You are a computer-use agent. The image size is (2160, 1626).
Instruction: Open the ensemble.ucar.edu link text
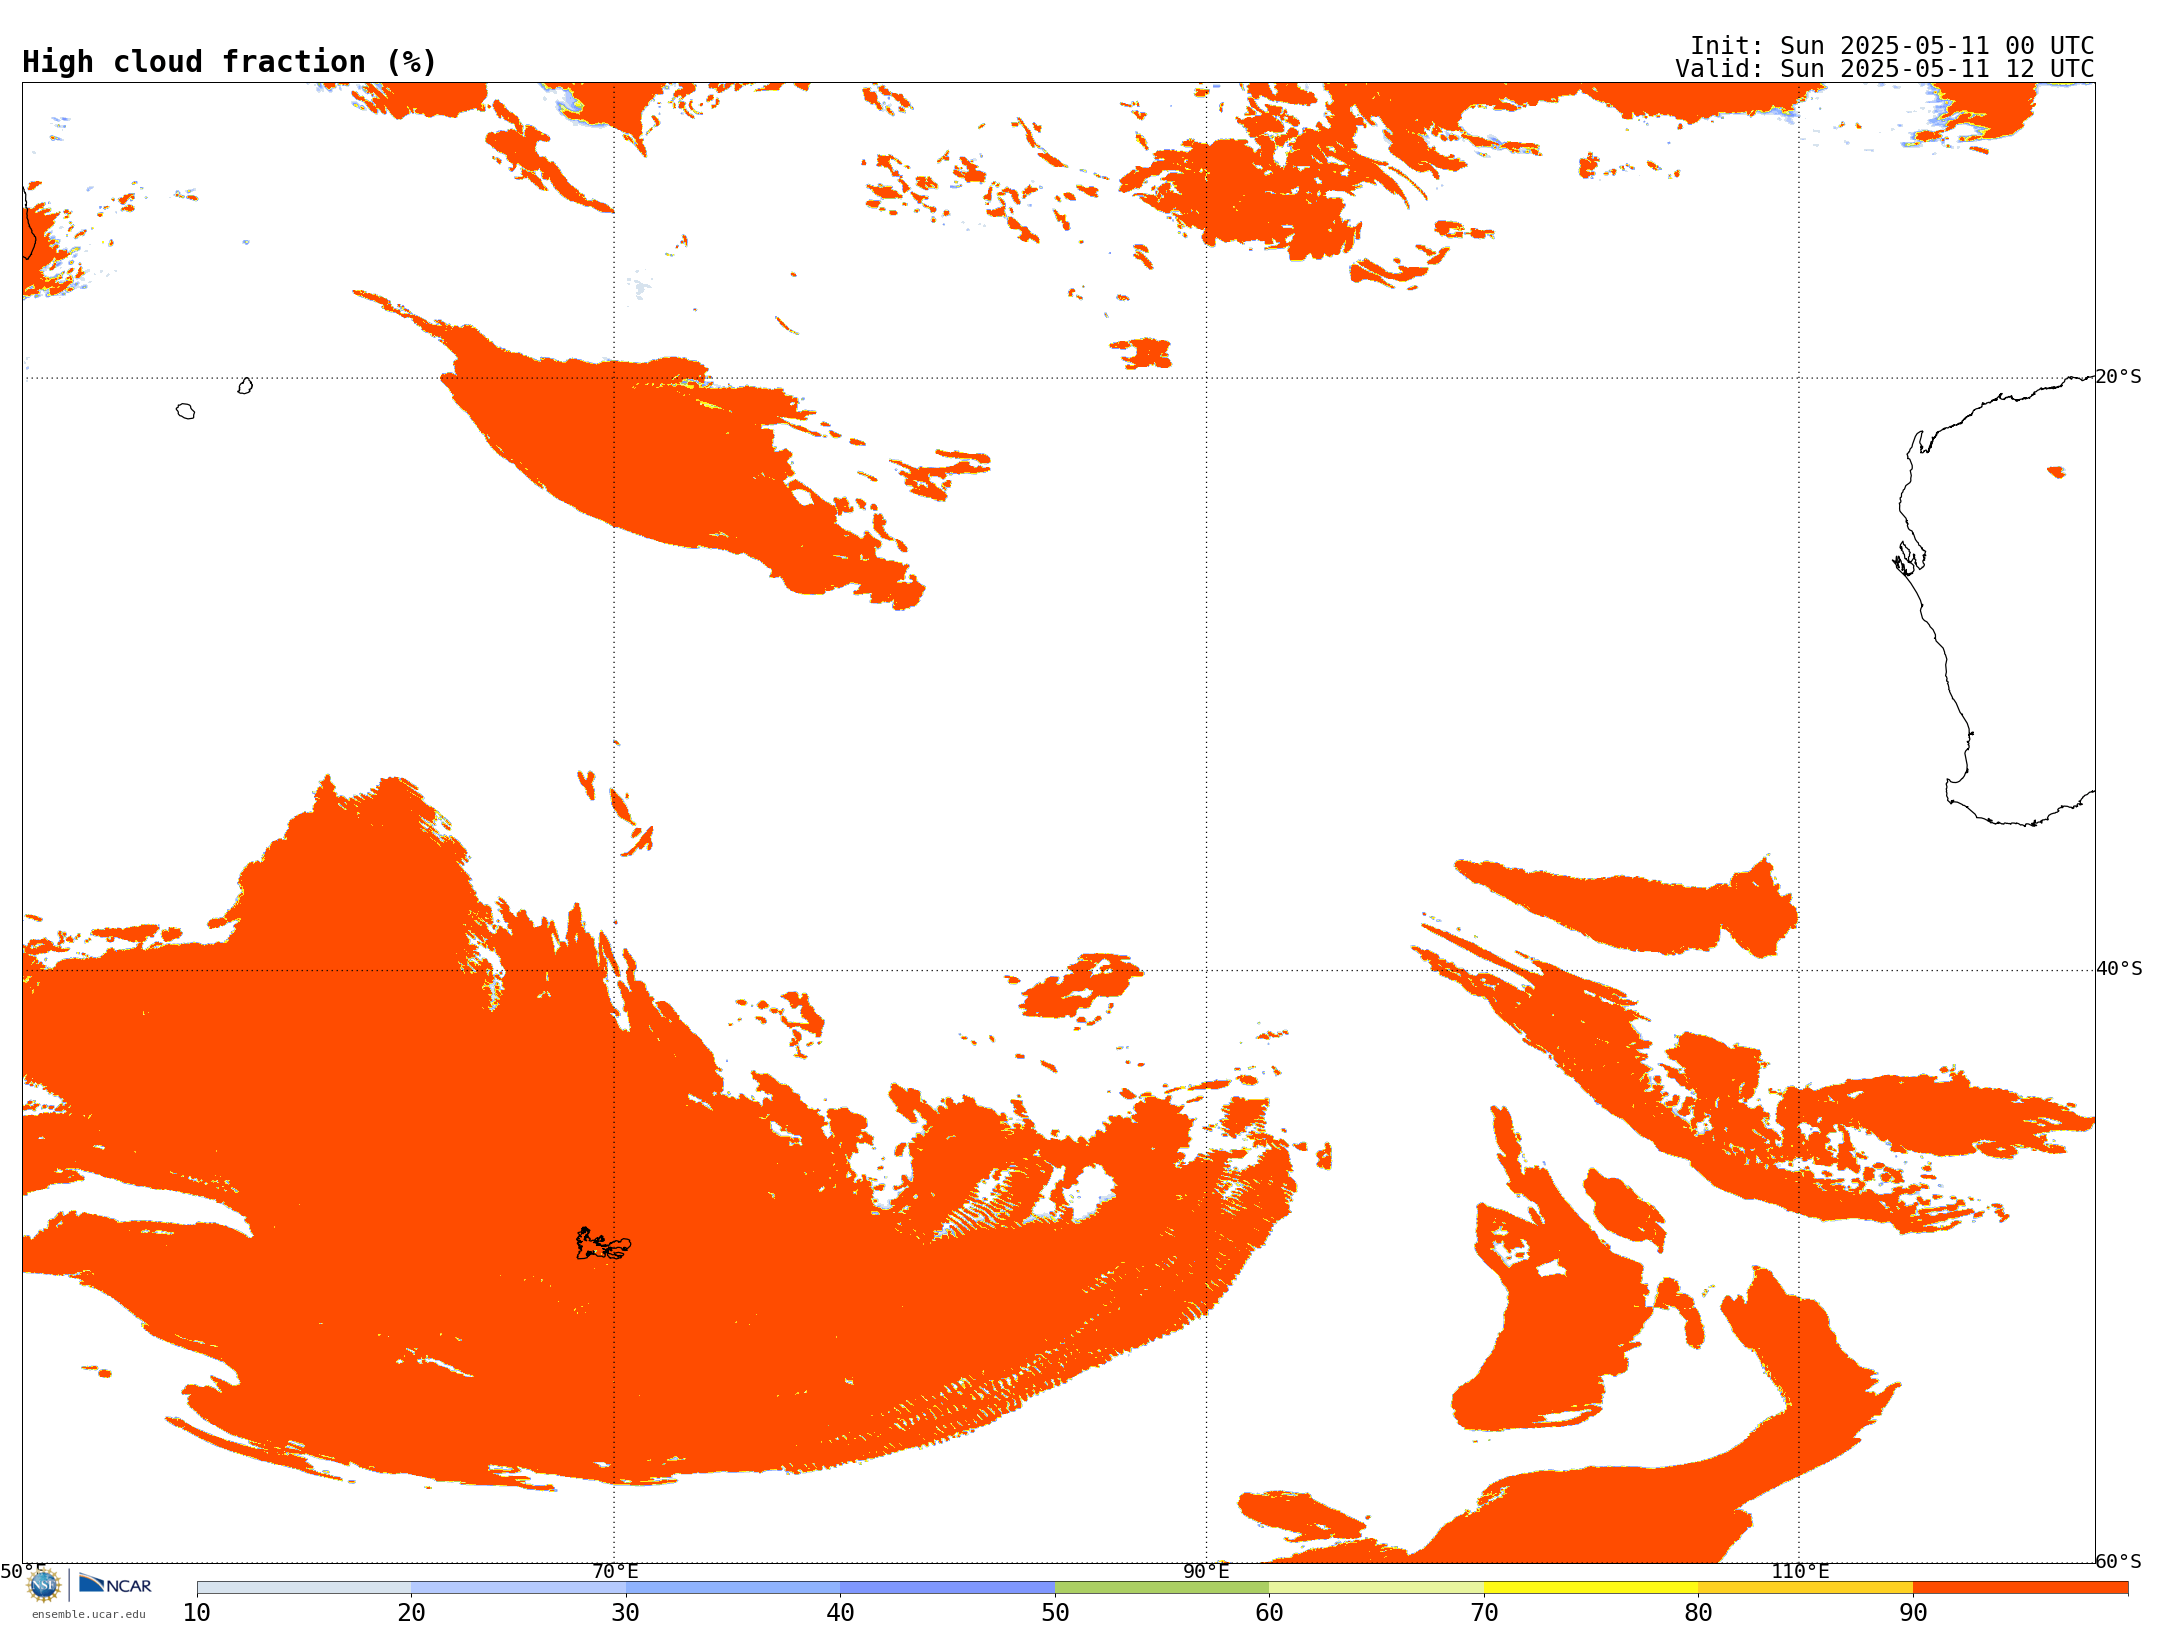[89, 1614]
